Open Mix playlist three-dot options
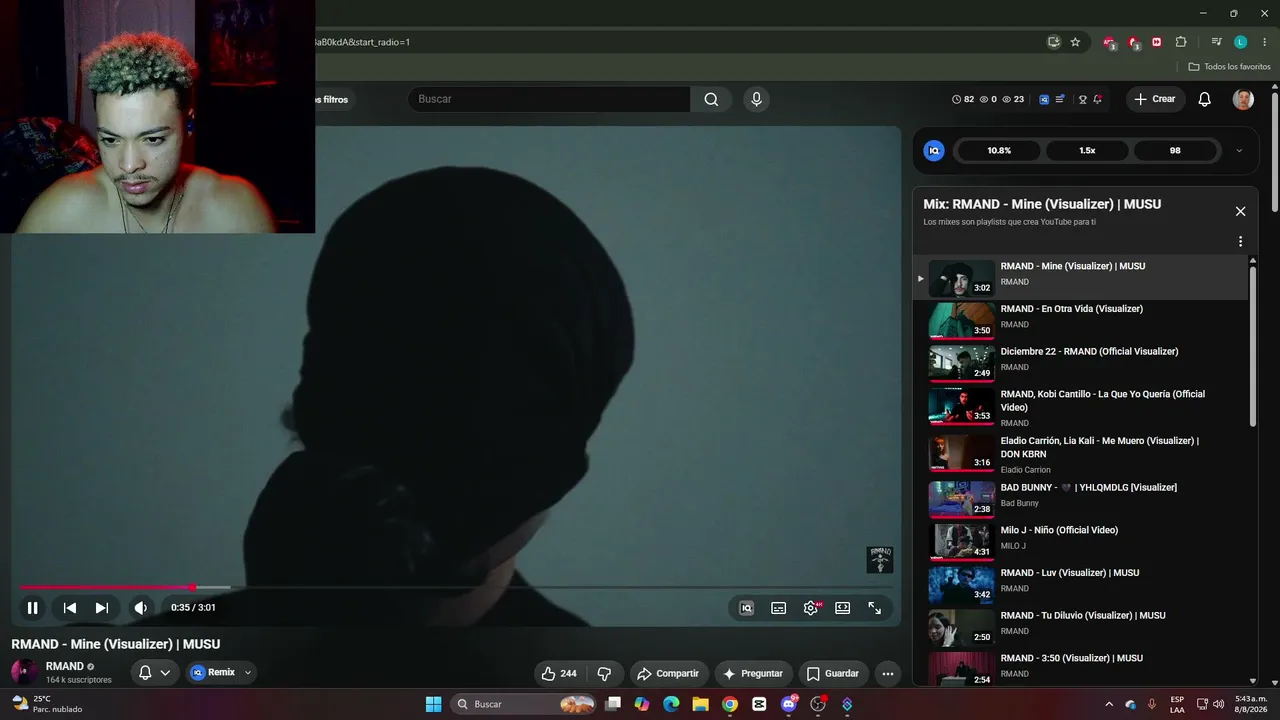This screenshot has height=720, width=1280. (x=1240, y=241)
